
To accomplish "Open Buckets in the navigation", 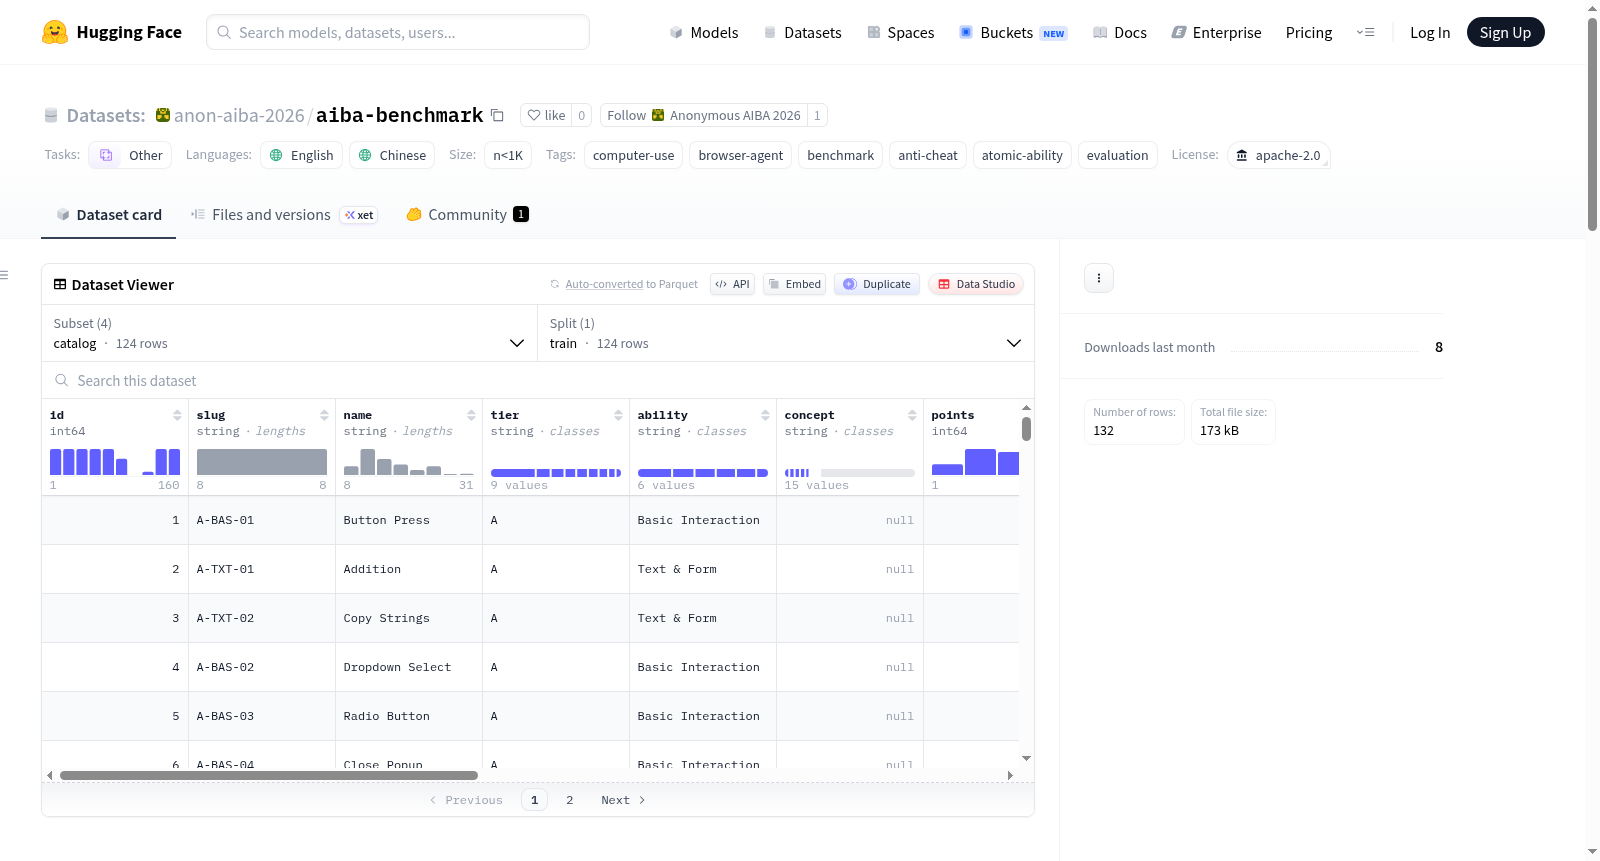I will [1013, 32].
